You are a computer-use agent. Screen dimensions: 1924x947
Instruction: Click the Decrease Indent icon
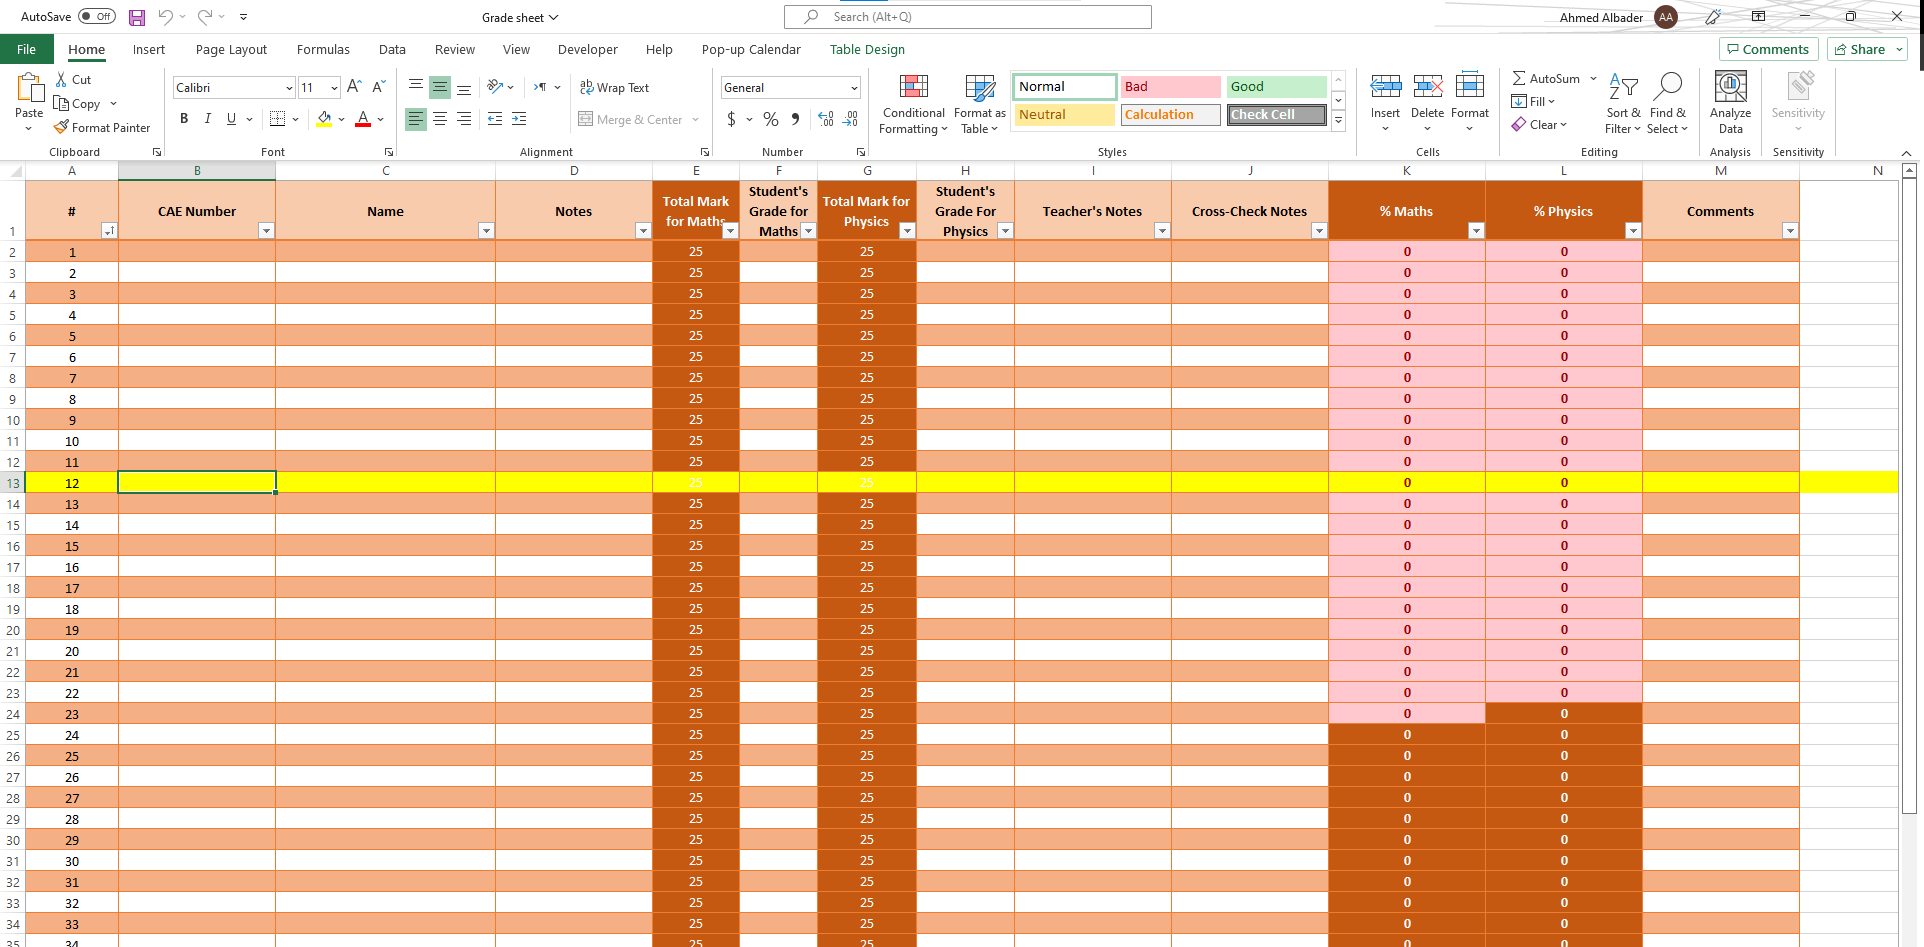click(x=495, y=119)
